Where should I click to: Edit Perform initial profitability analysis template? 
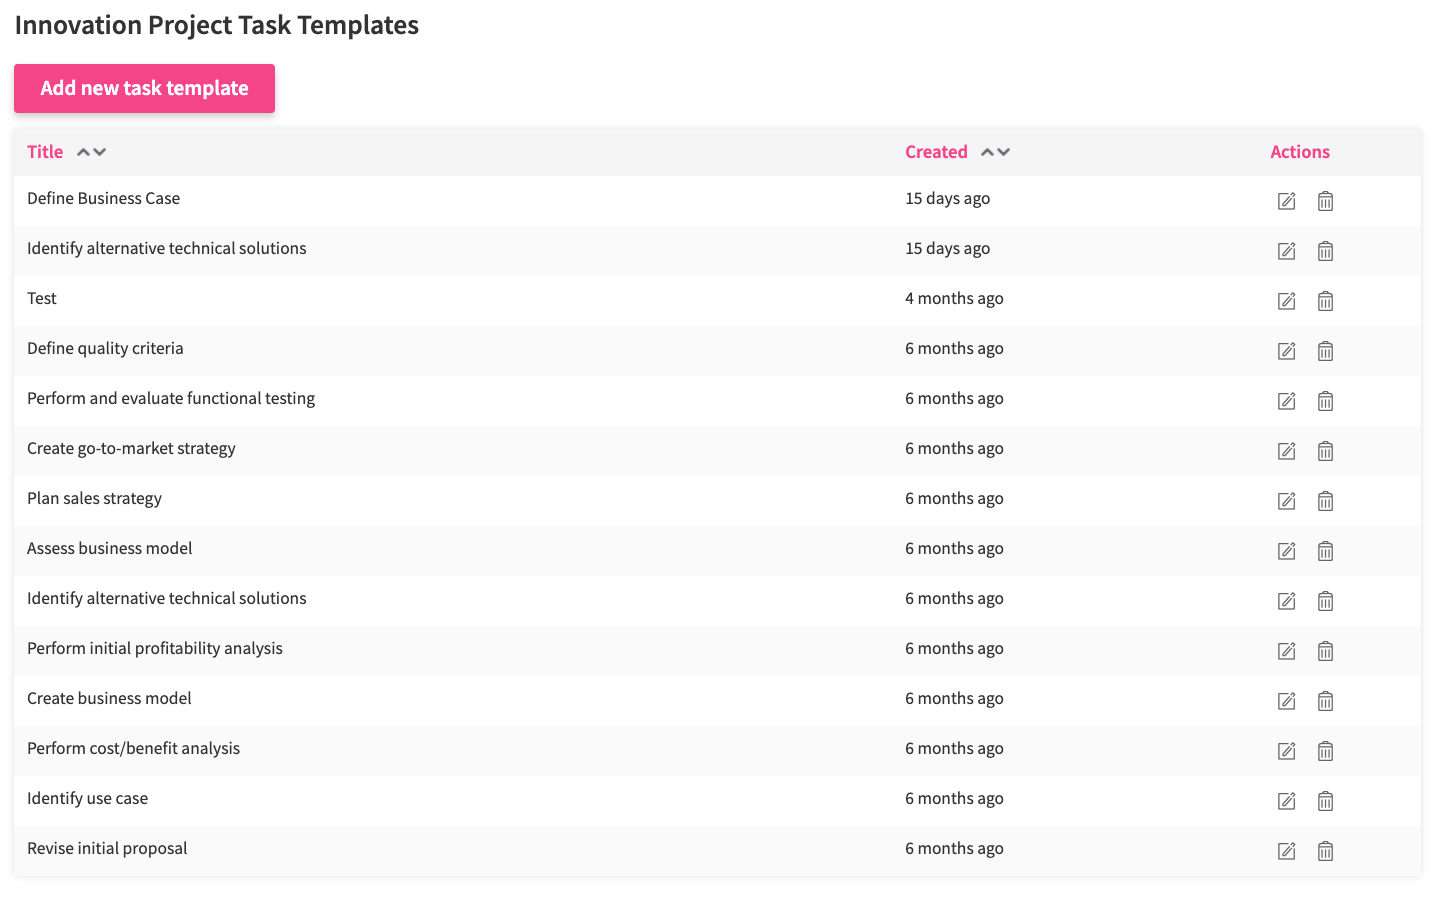(x=1286, y=651)
